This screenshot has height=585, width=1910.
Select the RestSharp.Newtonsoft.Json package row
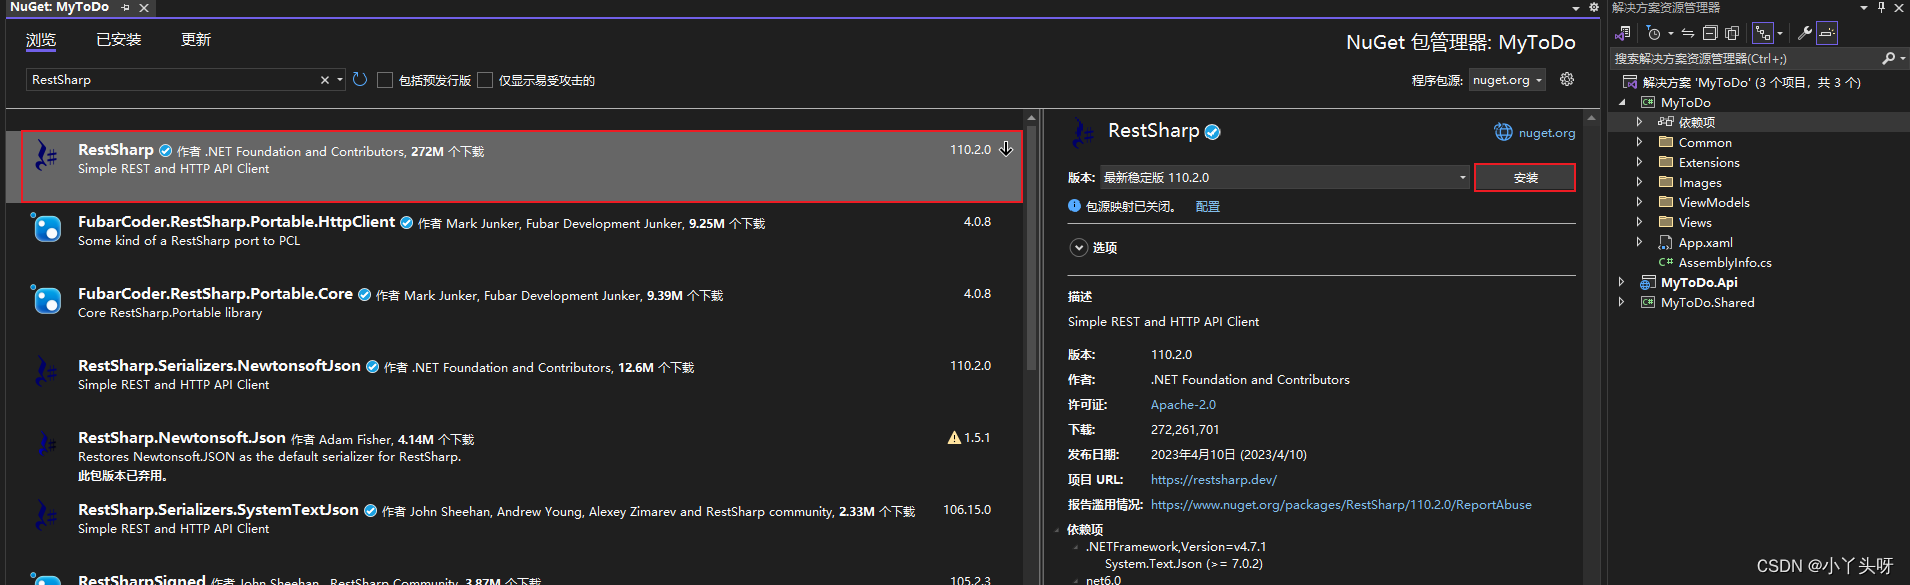tap(515, 455)
